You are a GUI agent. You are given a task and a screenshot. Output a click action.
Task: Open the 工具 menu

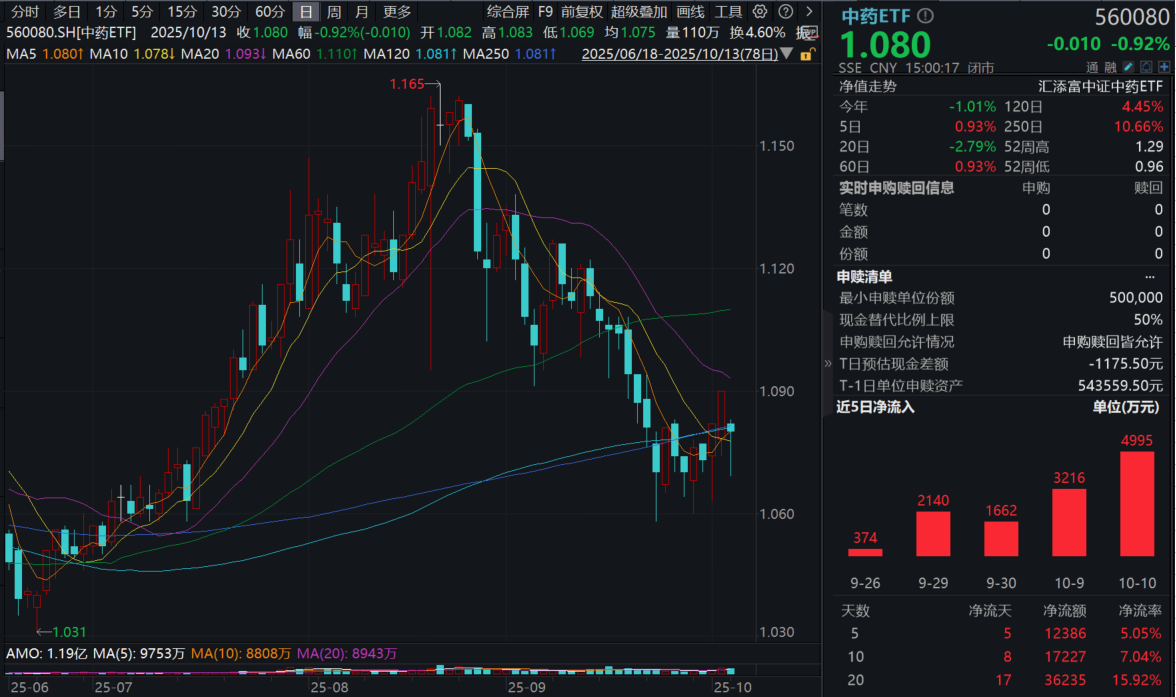click(728, 12)
